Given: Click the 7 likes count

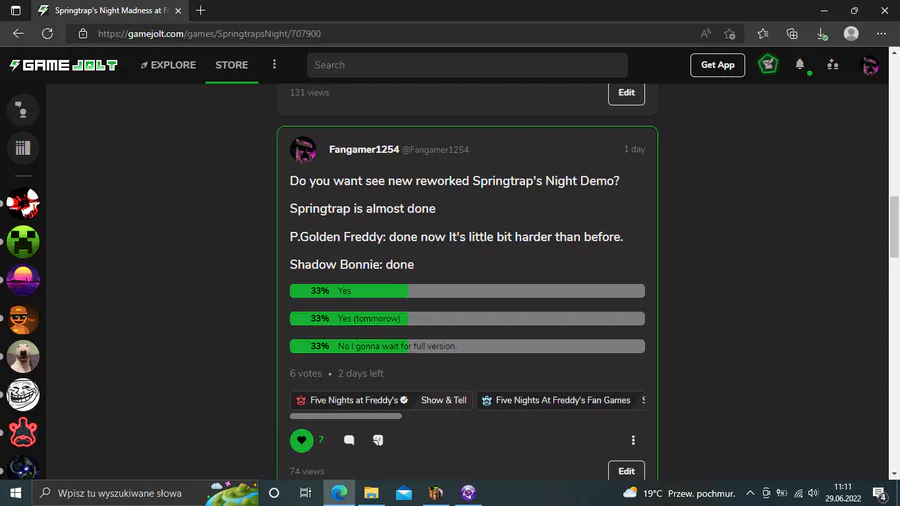Looking at the screenshot, I should tap(321, 439).
